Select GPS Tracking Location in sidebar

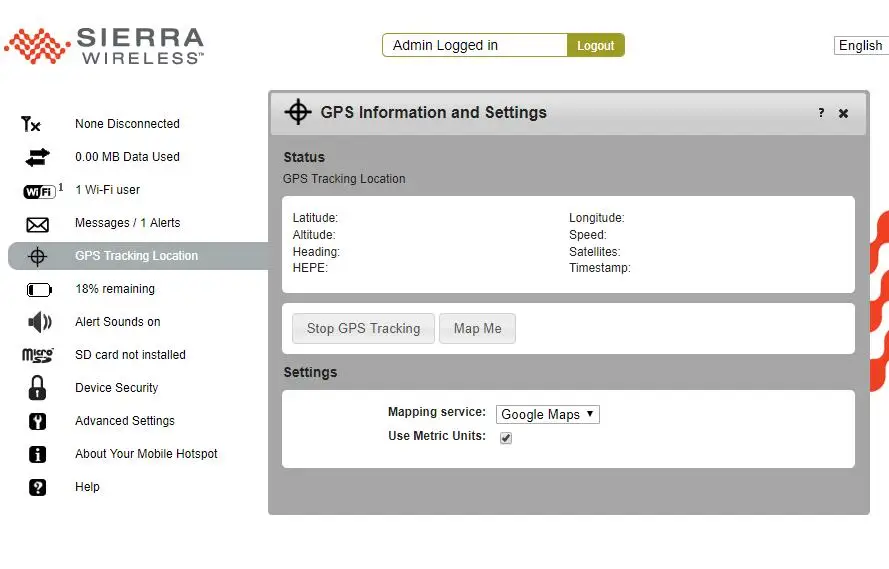pyautogui.click(x=136, y=256)
